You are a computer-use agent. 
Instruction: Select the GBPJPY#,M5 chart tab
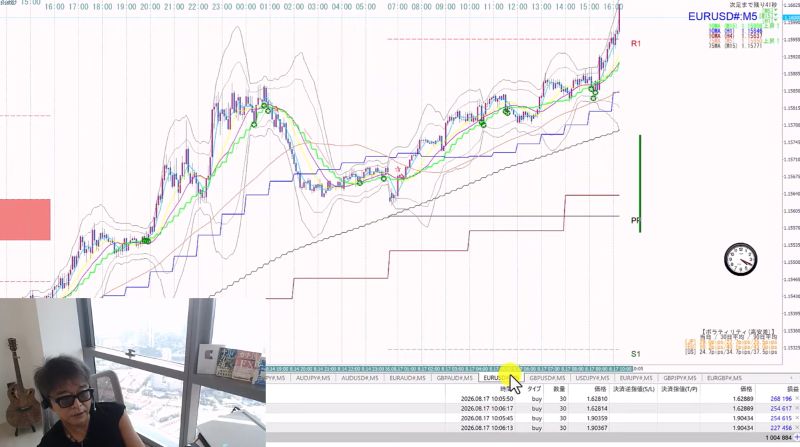680,378
